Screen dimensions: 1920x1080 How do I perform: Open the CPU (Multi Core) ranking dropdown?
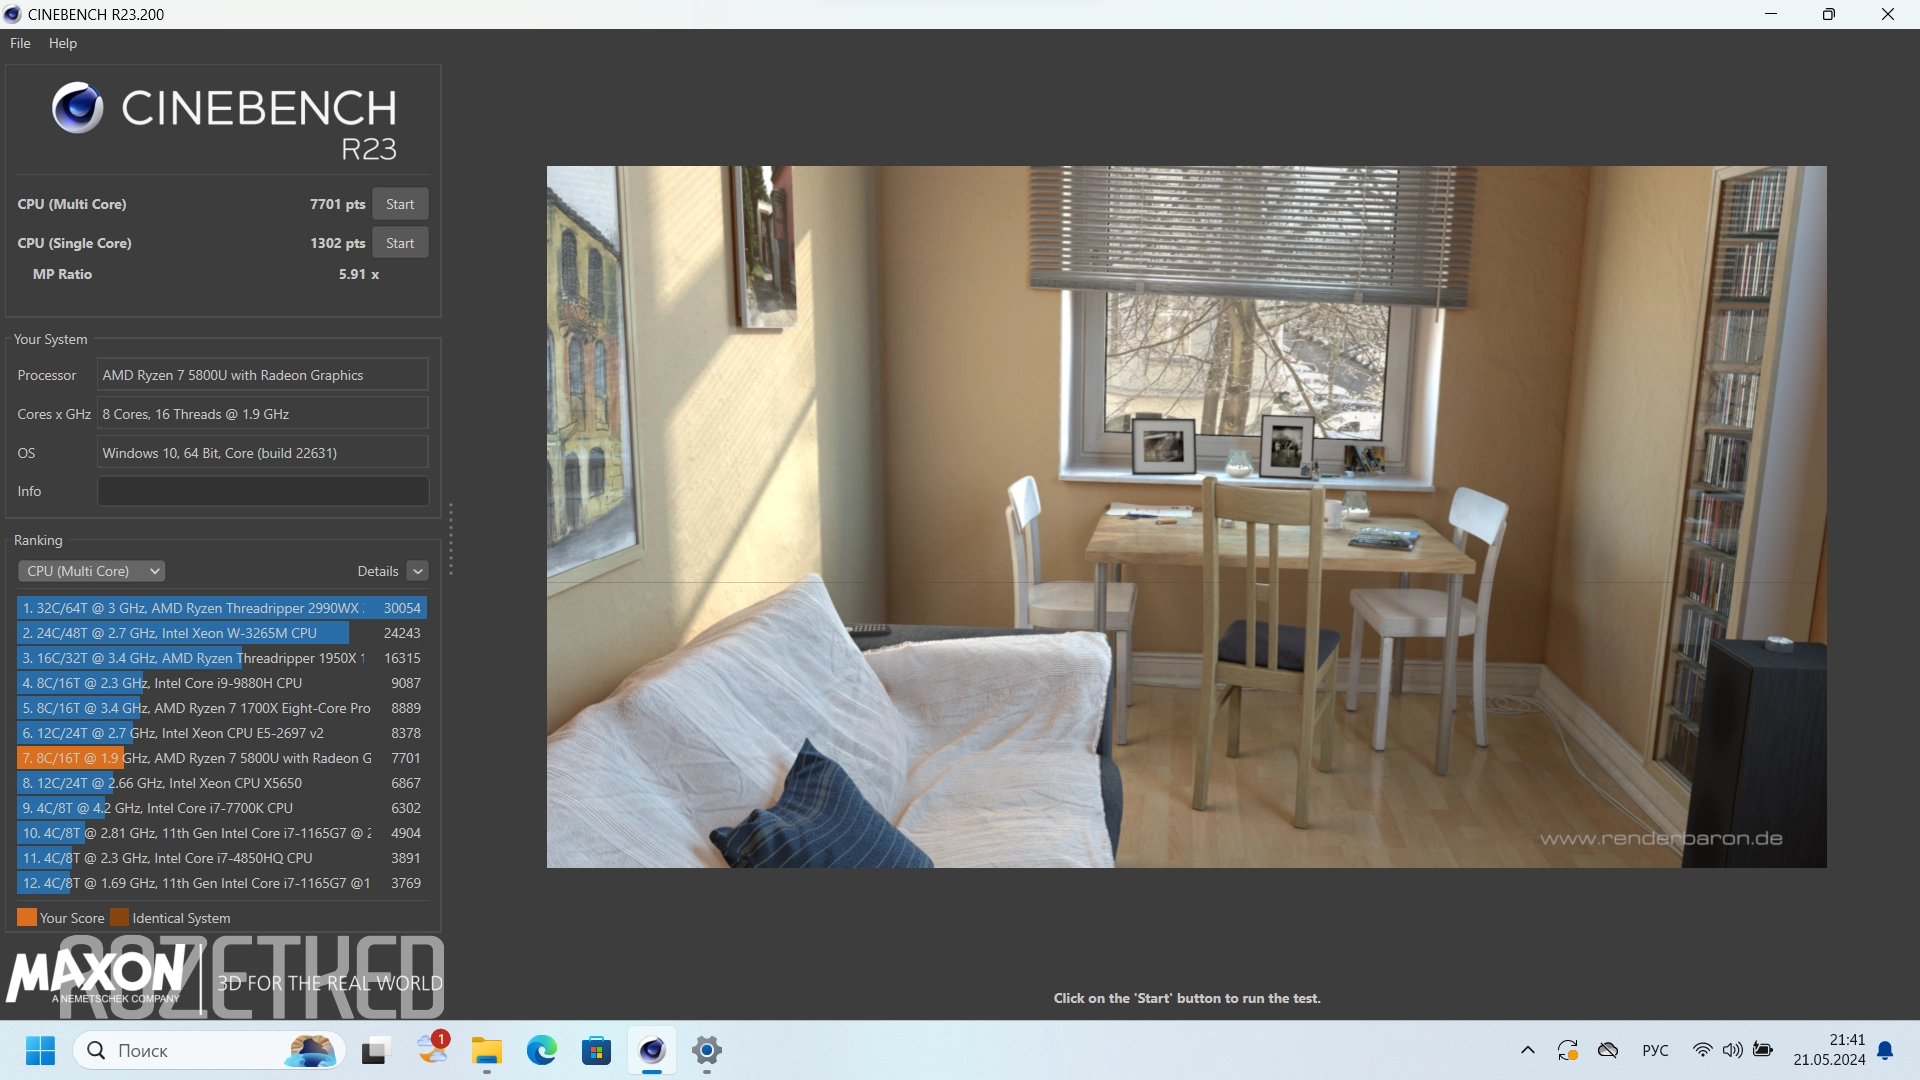pyautogui.click(x=91, y=571)
